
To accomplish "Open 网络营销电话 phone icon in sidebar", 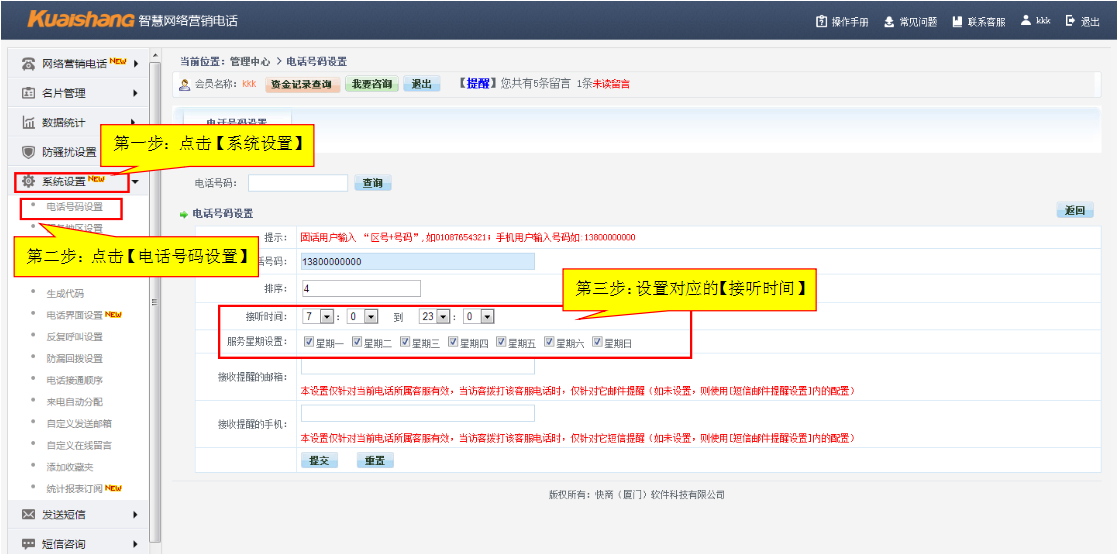I will coord(29,64).
